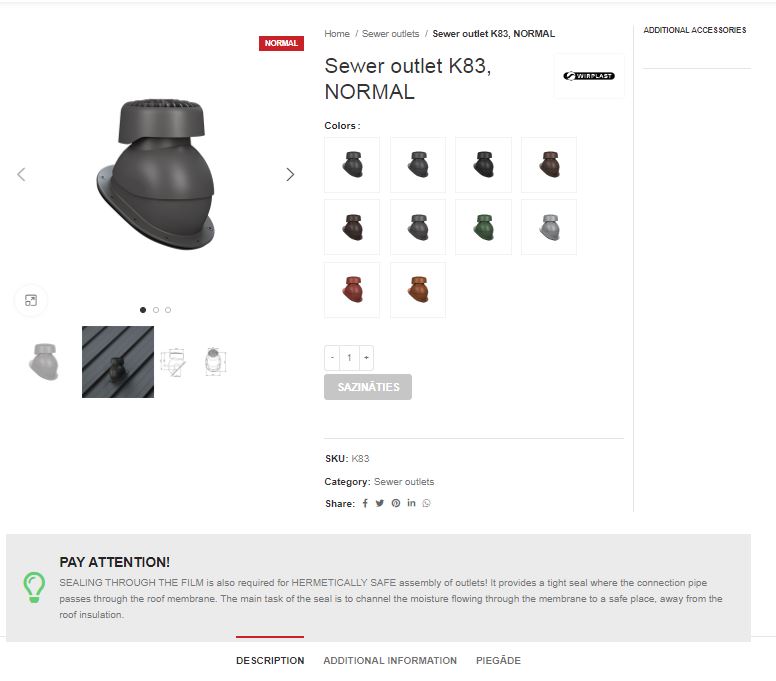Screen dimensions: 776x681
Task: Choose the light grey color swatch
Action: tap(549, 227)
